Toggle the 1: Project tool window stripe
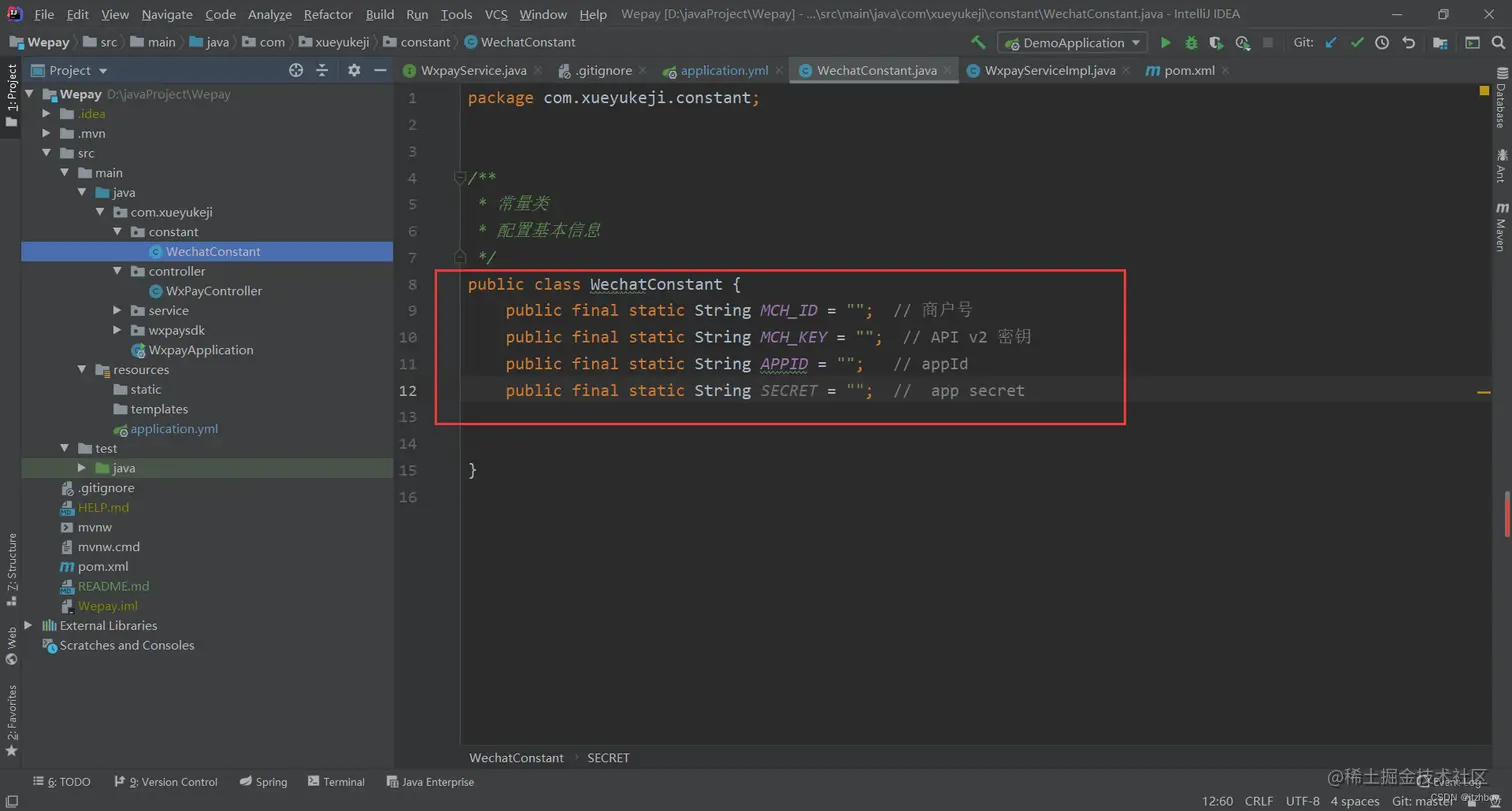The width and height of the screenshot is (1512, 811). coord(11,95)
